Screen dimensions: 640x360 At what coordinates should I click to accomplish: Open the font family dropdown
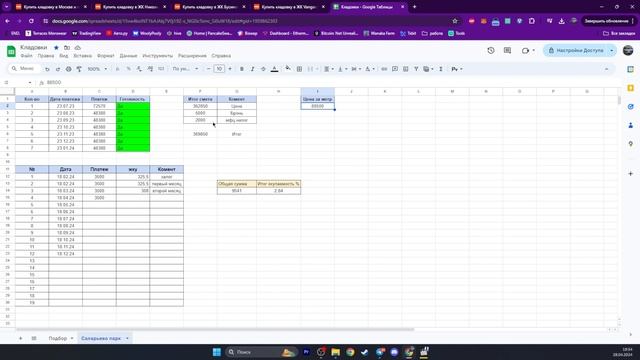pyautogui.click(x=185, y=69)
